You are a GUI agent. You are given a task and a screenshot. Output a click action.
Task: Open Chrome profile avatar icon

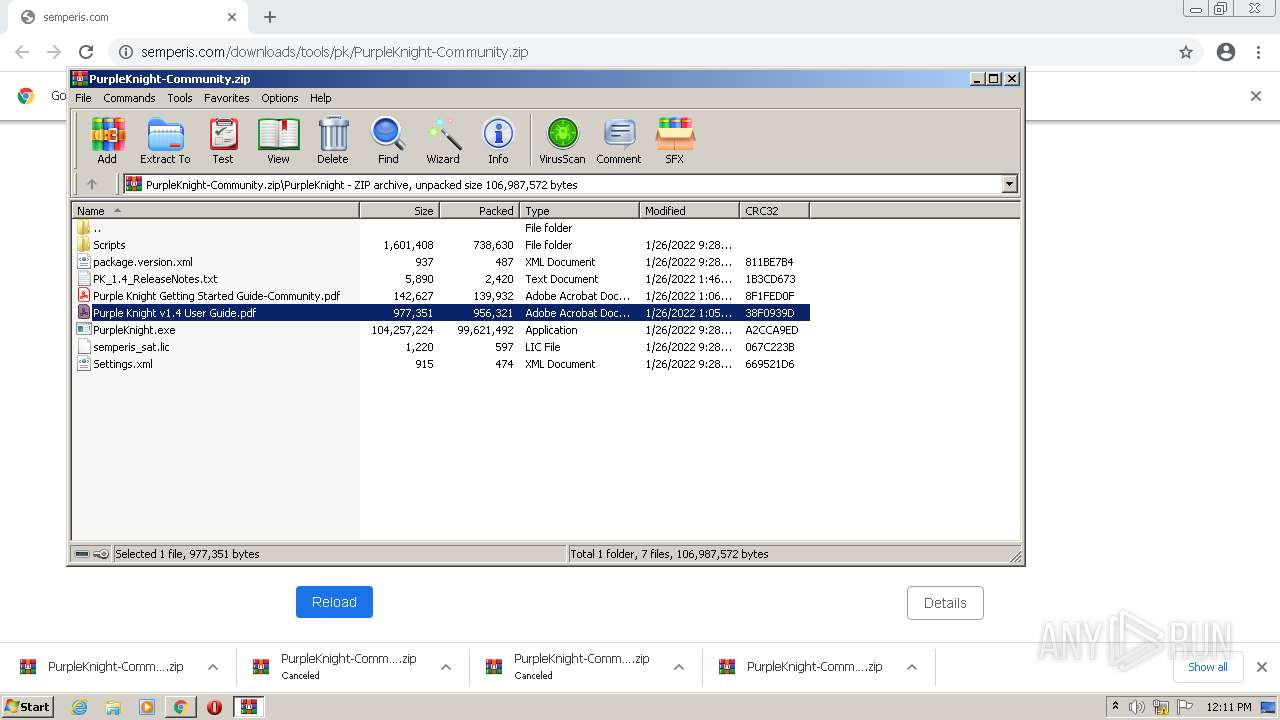(x=1226, y=52)
